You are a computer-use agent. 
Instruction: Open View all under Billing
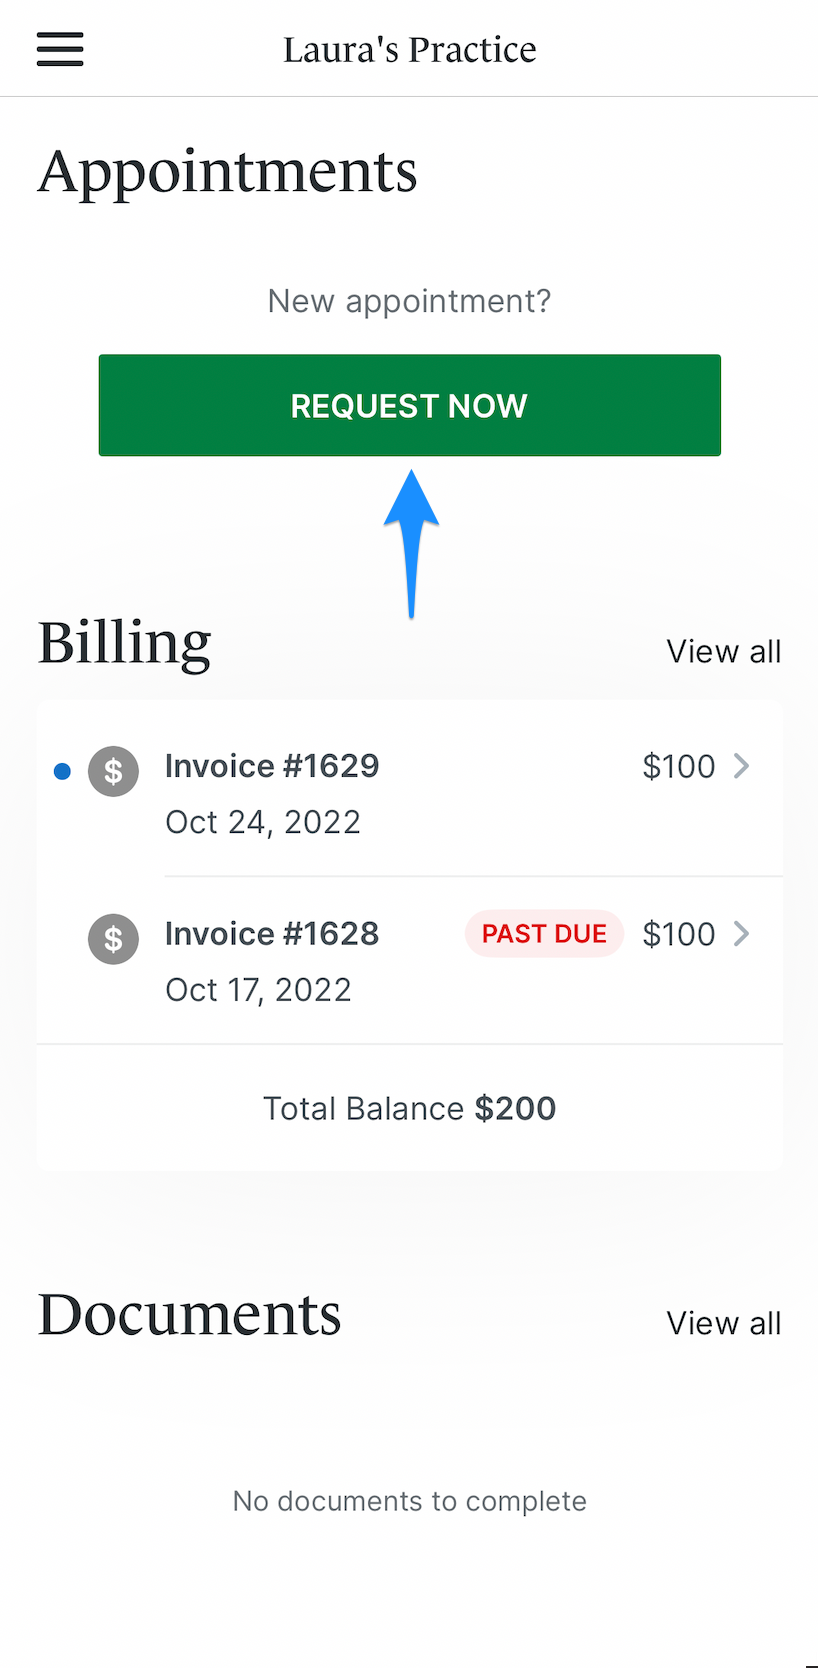723,650
